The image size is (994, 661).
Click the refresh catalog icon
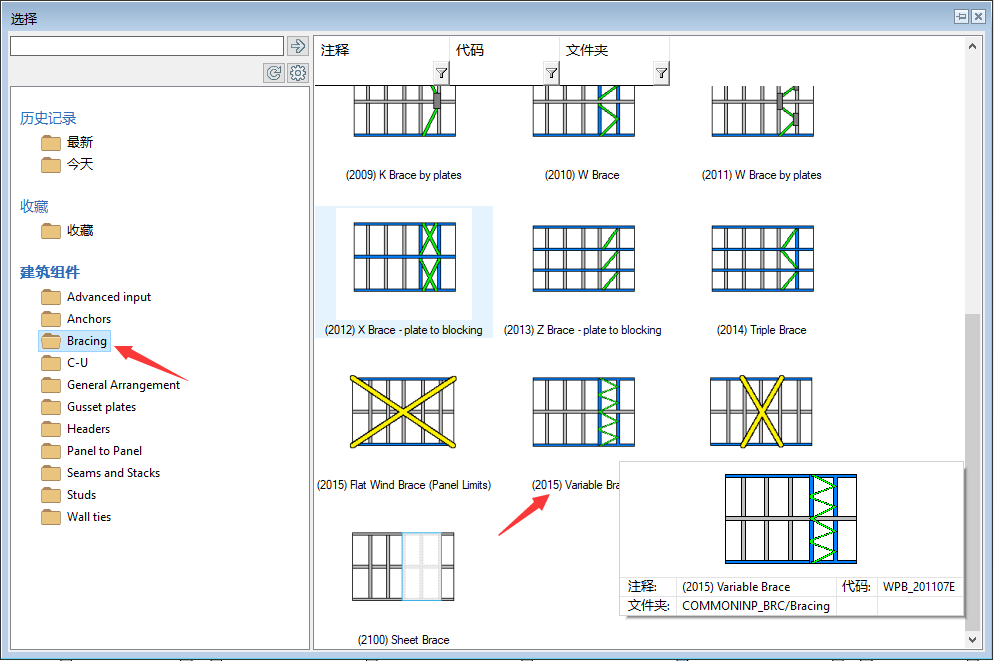tap(274, 73)
